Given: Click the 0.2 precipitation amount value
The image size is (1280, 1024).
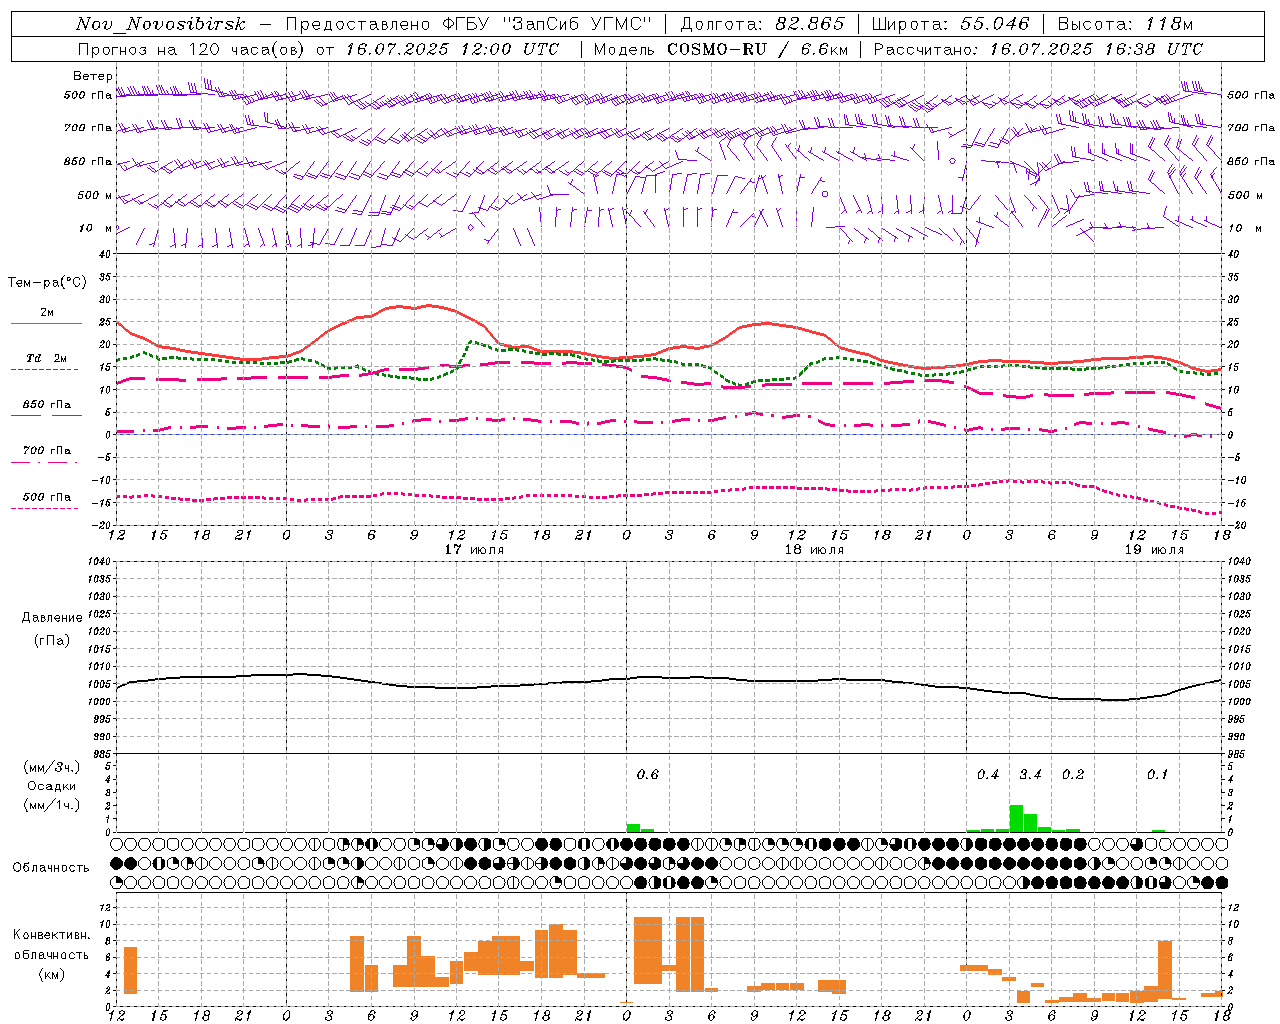Looking at the screenshot, I should 1073,775.
